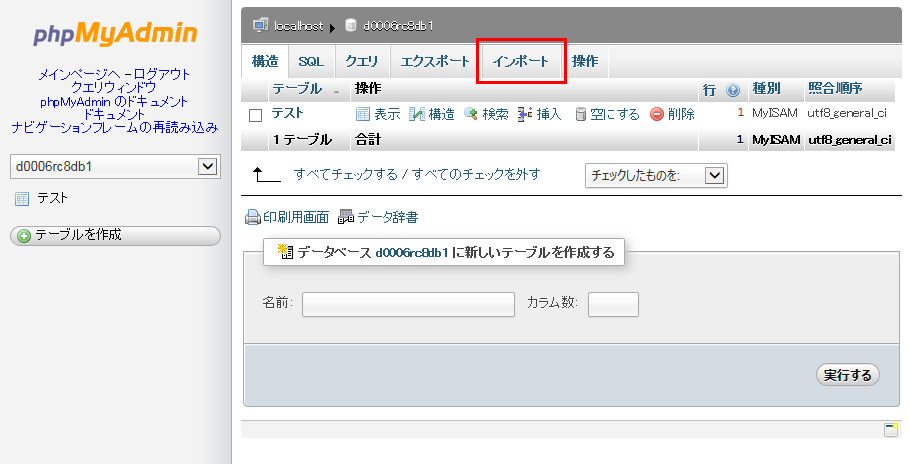This screenshot has height=464, width=909.
Task: Switch to the SQL tab
Action: (x=311, y=61)
